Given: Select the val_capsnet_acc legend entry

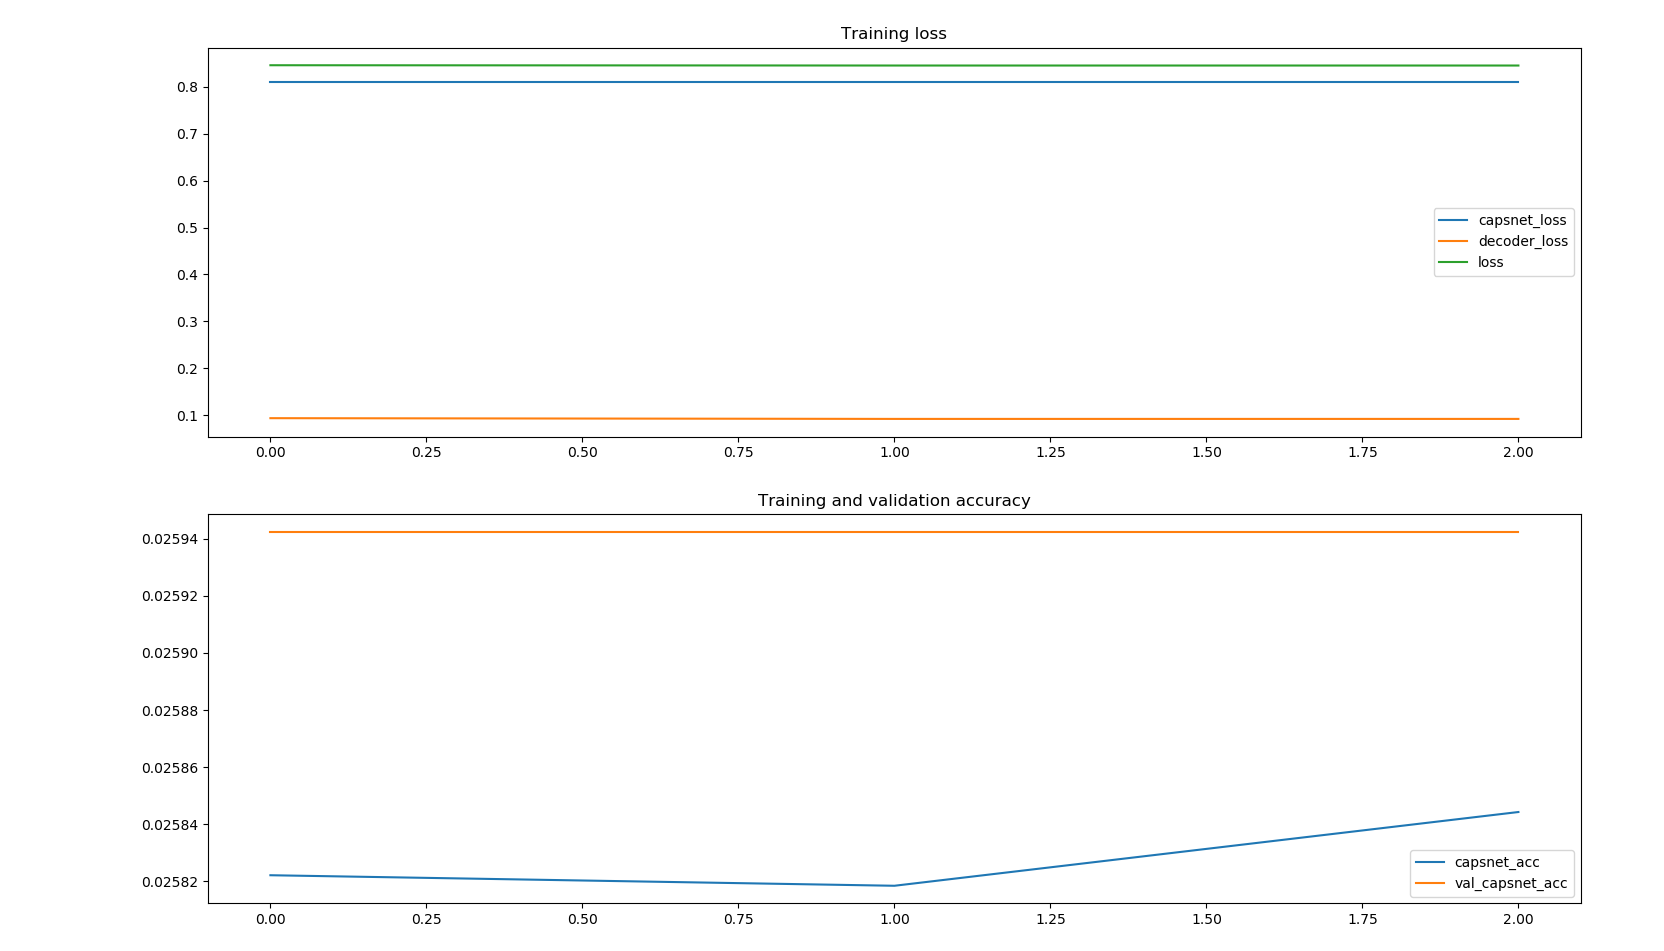Looking at the screenshot, I should click(1491, 883).
